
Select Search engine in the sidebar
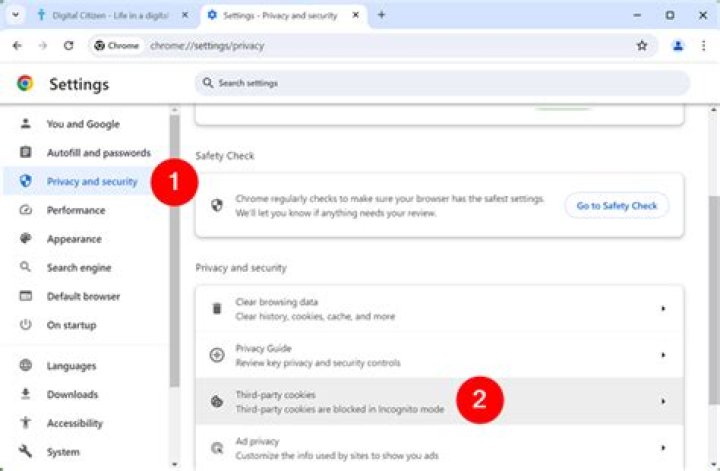coord(78,268)
